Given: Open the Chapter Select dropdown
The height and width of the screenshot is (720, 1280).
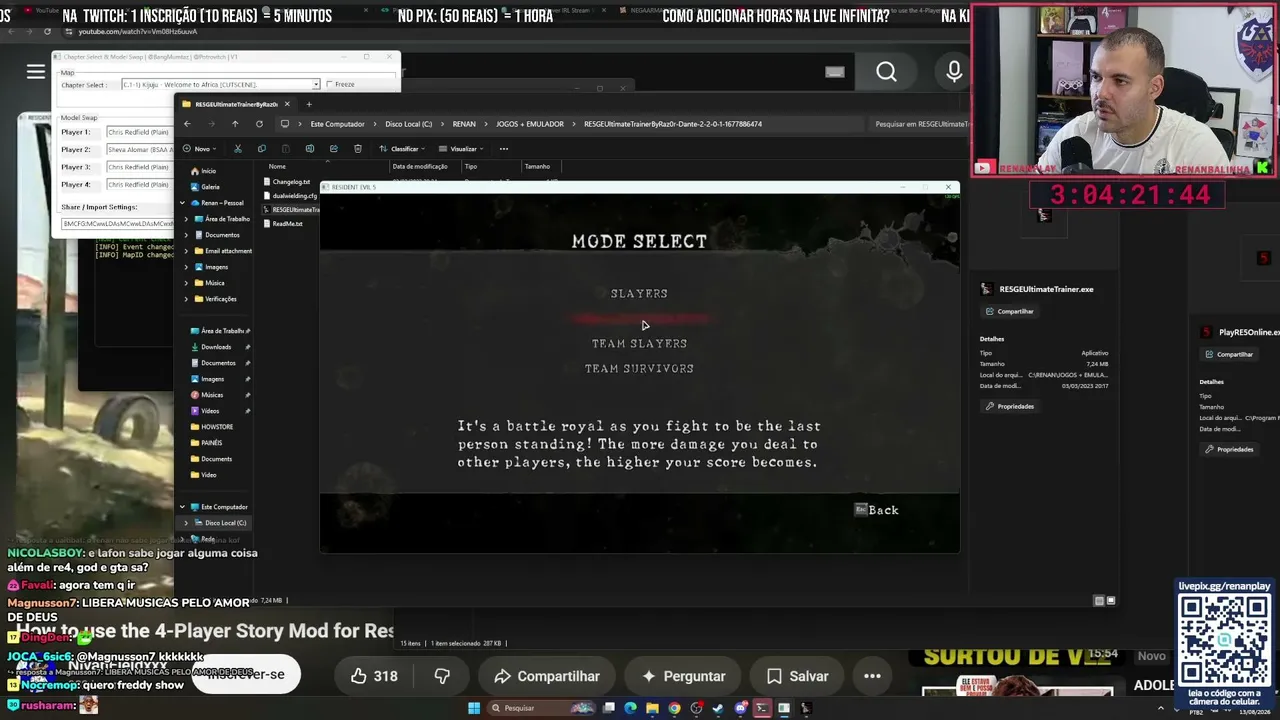Looking at the screenshot, I should coord(316,85).
